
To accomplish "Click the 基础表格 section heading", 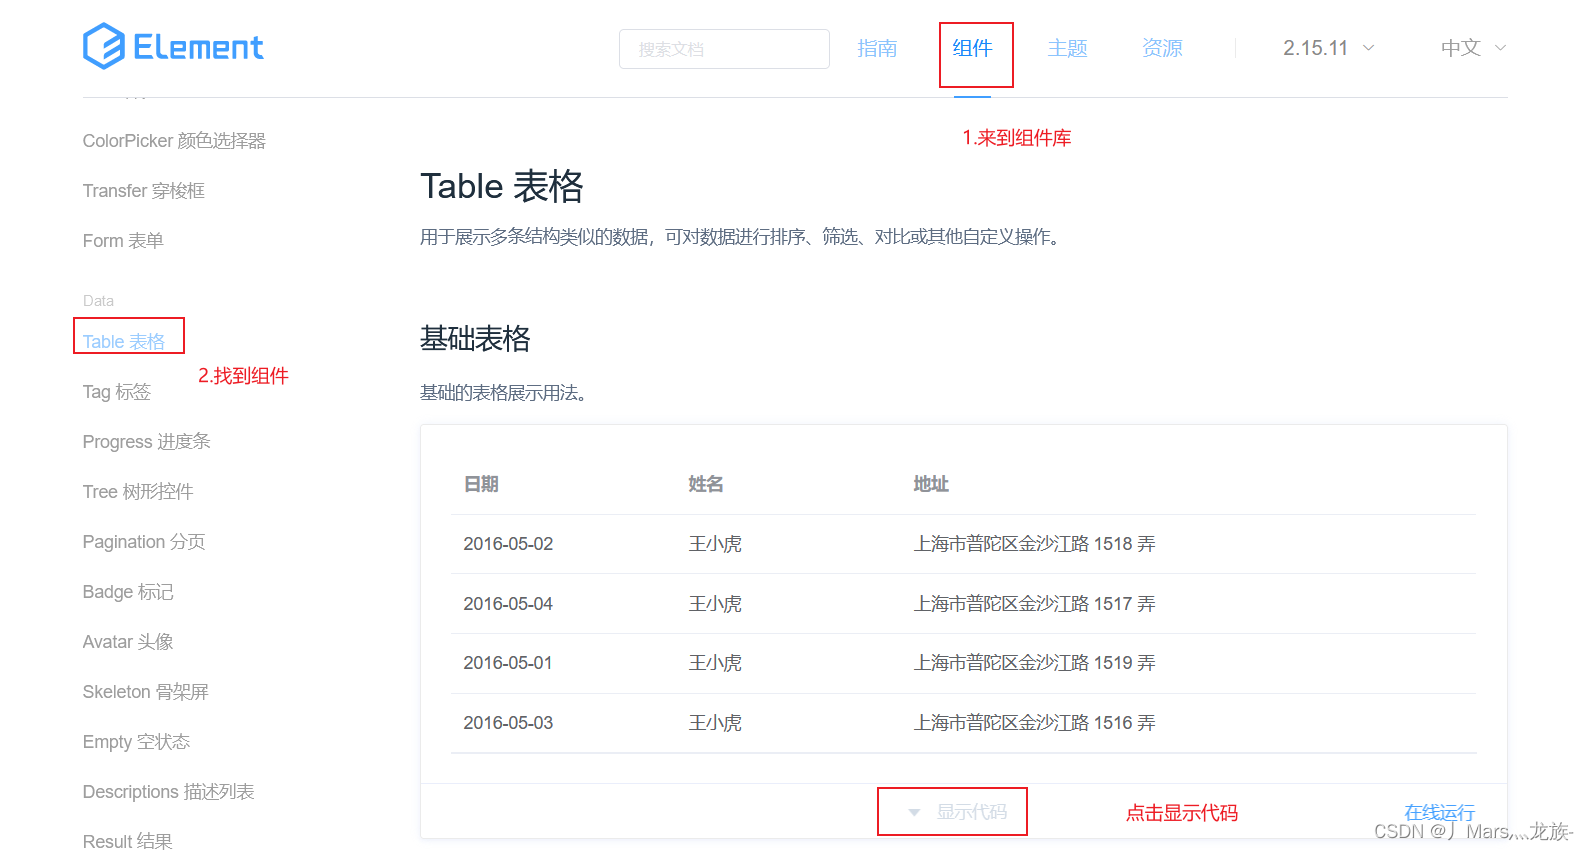I will tap(475, 339).
